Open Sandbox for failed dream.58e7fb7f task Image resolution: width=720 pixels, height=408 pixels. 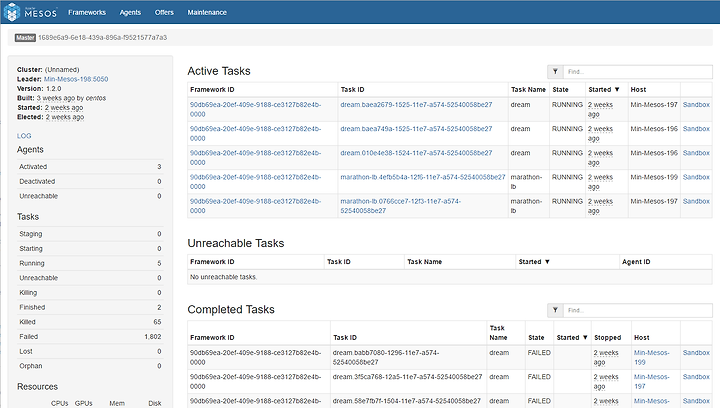696,401
